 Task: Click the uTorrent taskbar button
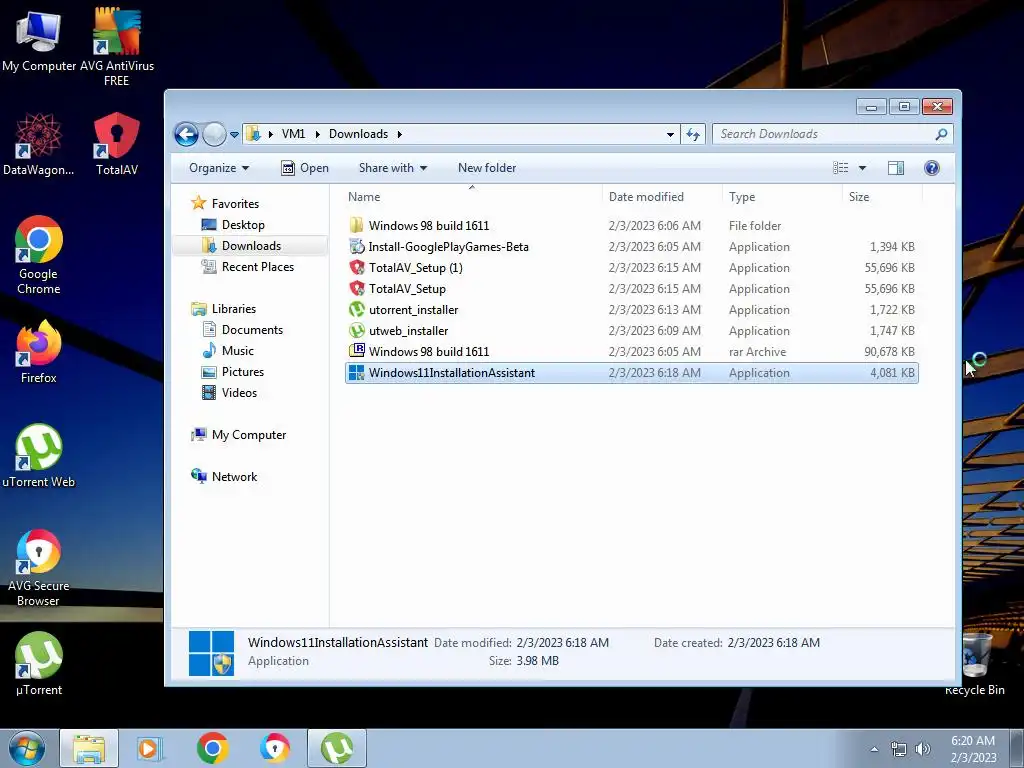pyautogui.click(x=337, y=748)
